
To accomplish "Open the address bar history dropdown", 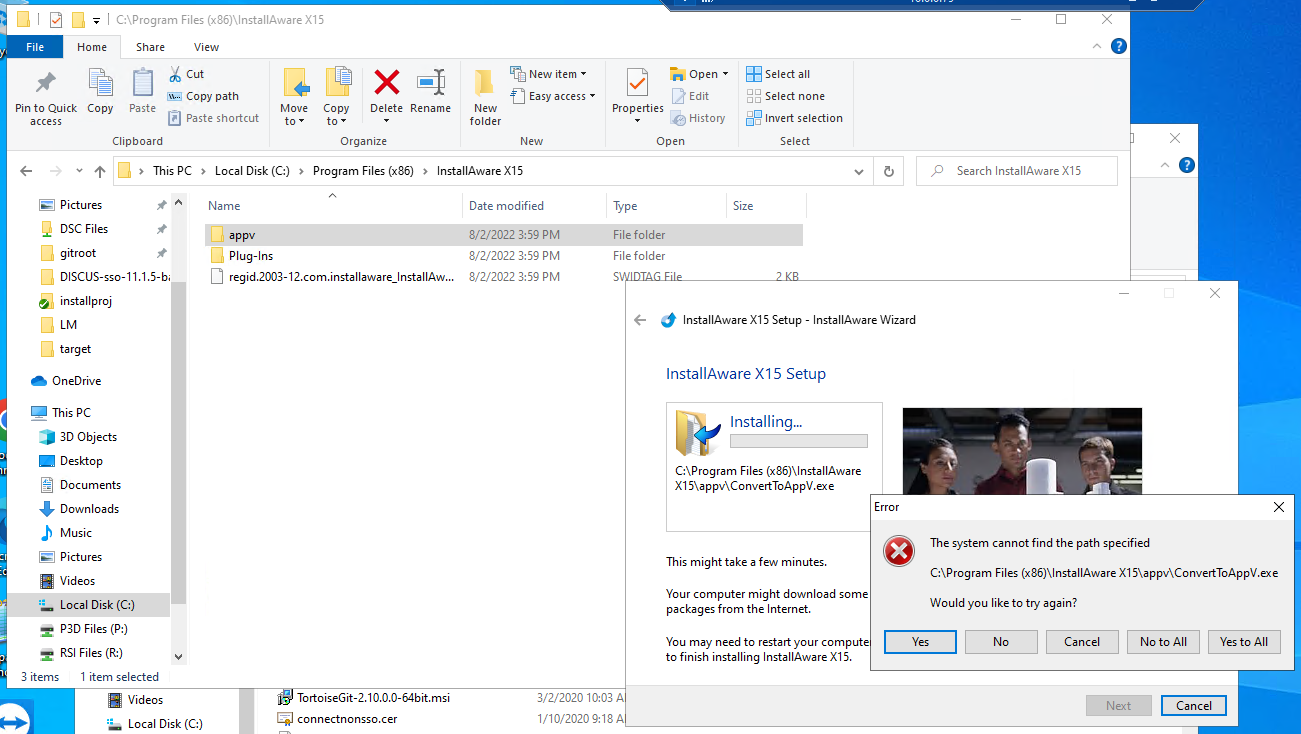I will [858, 171].
